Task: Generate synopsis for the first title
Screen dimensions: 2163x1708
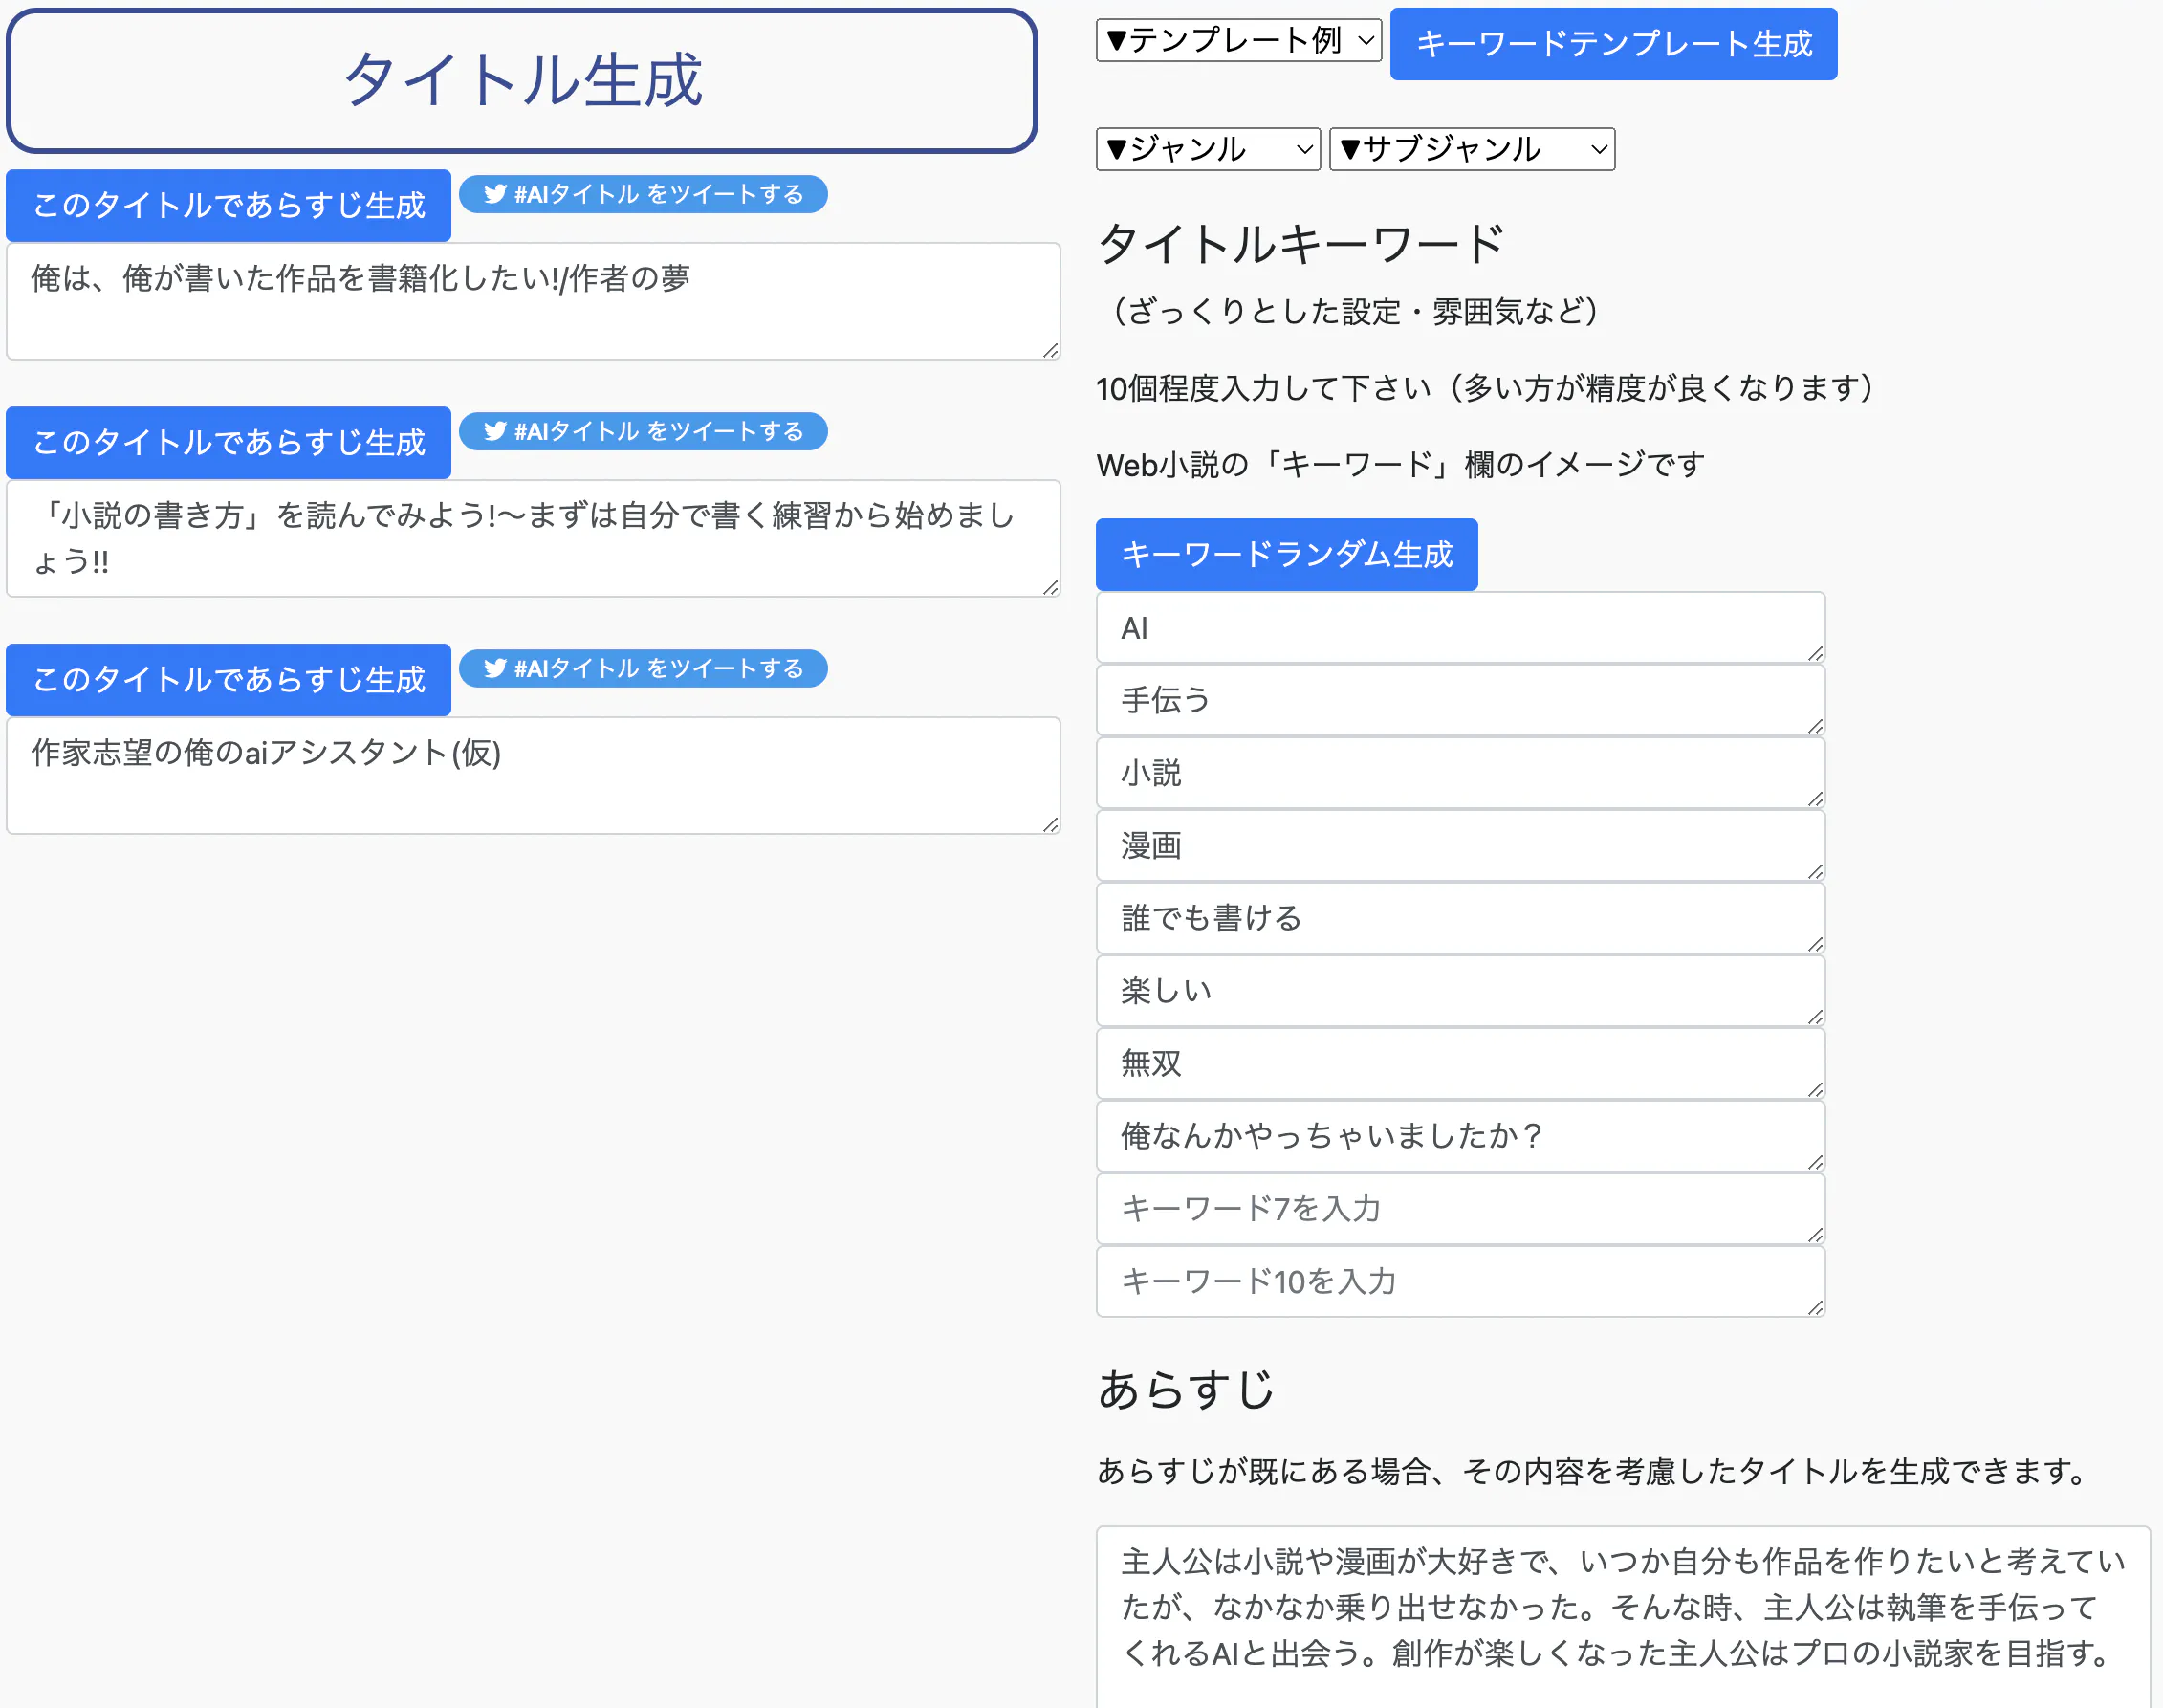Action: coord(229,206)
